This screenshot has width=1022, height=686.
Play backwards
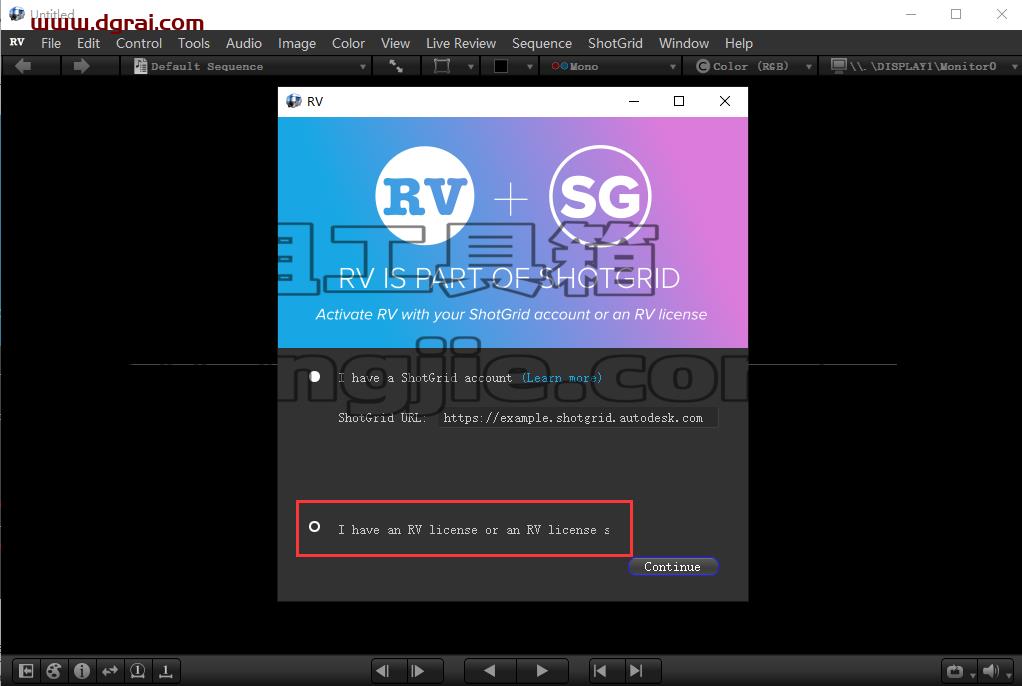click(489, 670)
